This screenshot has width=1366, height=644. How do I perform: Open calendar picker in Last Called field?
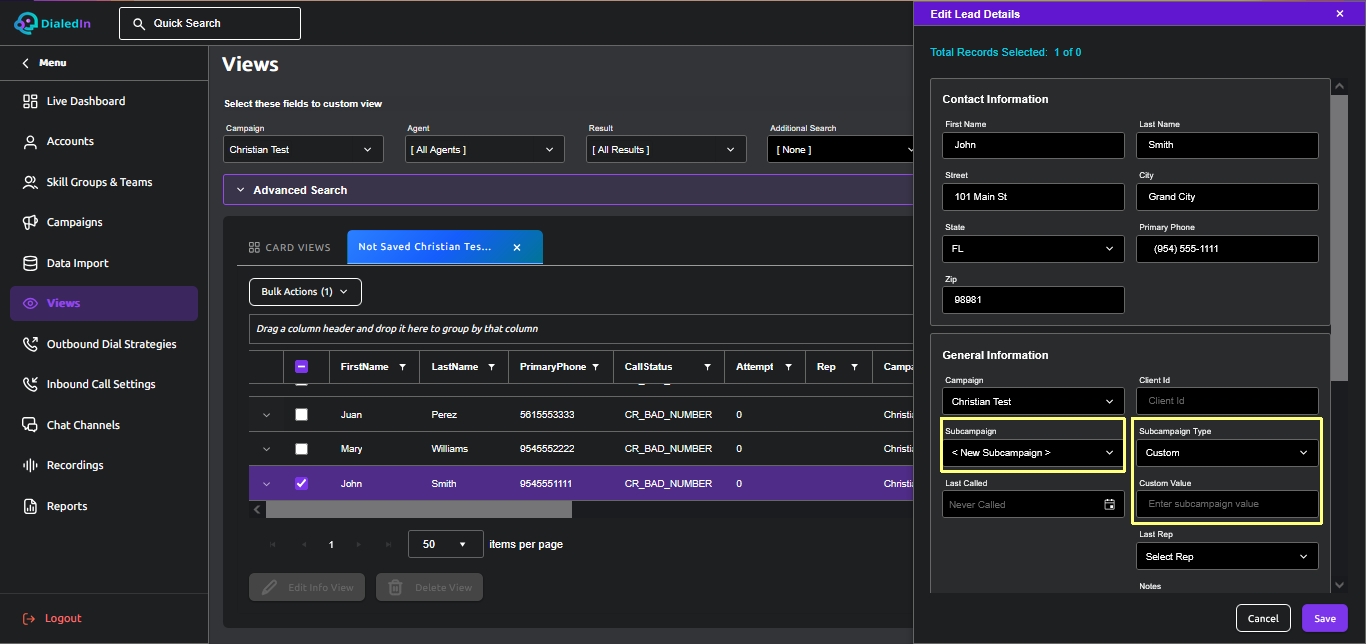point(1109,505)
